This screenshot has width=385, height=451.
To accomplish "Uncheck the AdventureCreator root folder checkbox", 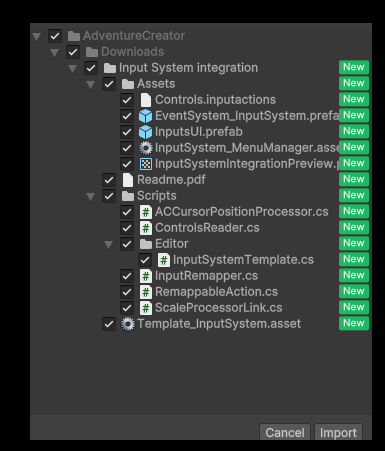I will click(x=55, y=36).
